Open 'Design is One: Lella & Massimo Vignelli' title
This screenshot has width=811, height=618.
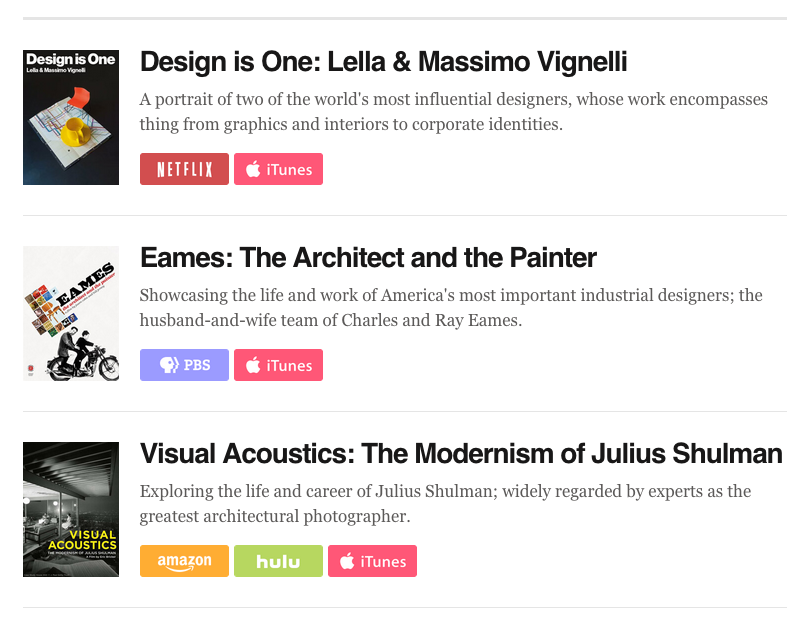[383, 62]
